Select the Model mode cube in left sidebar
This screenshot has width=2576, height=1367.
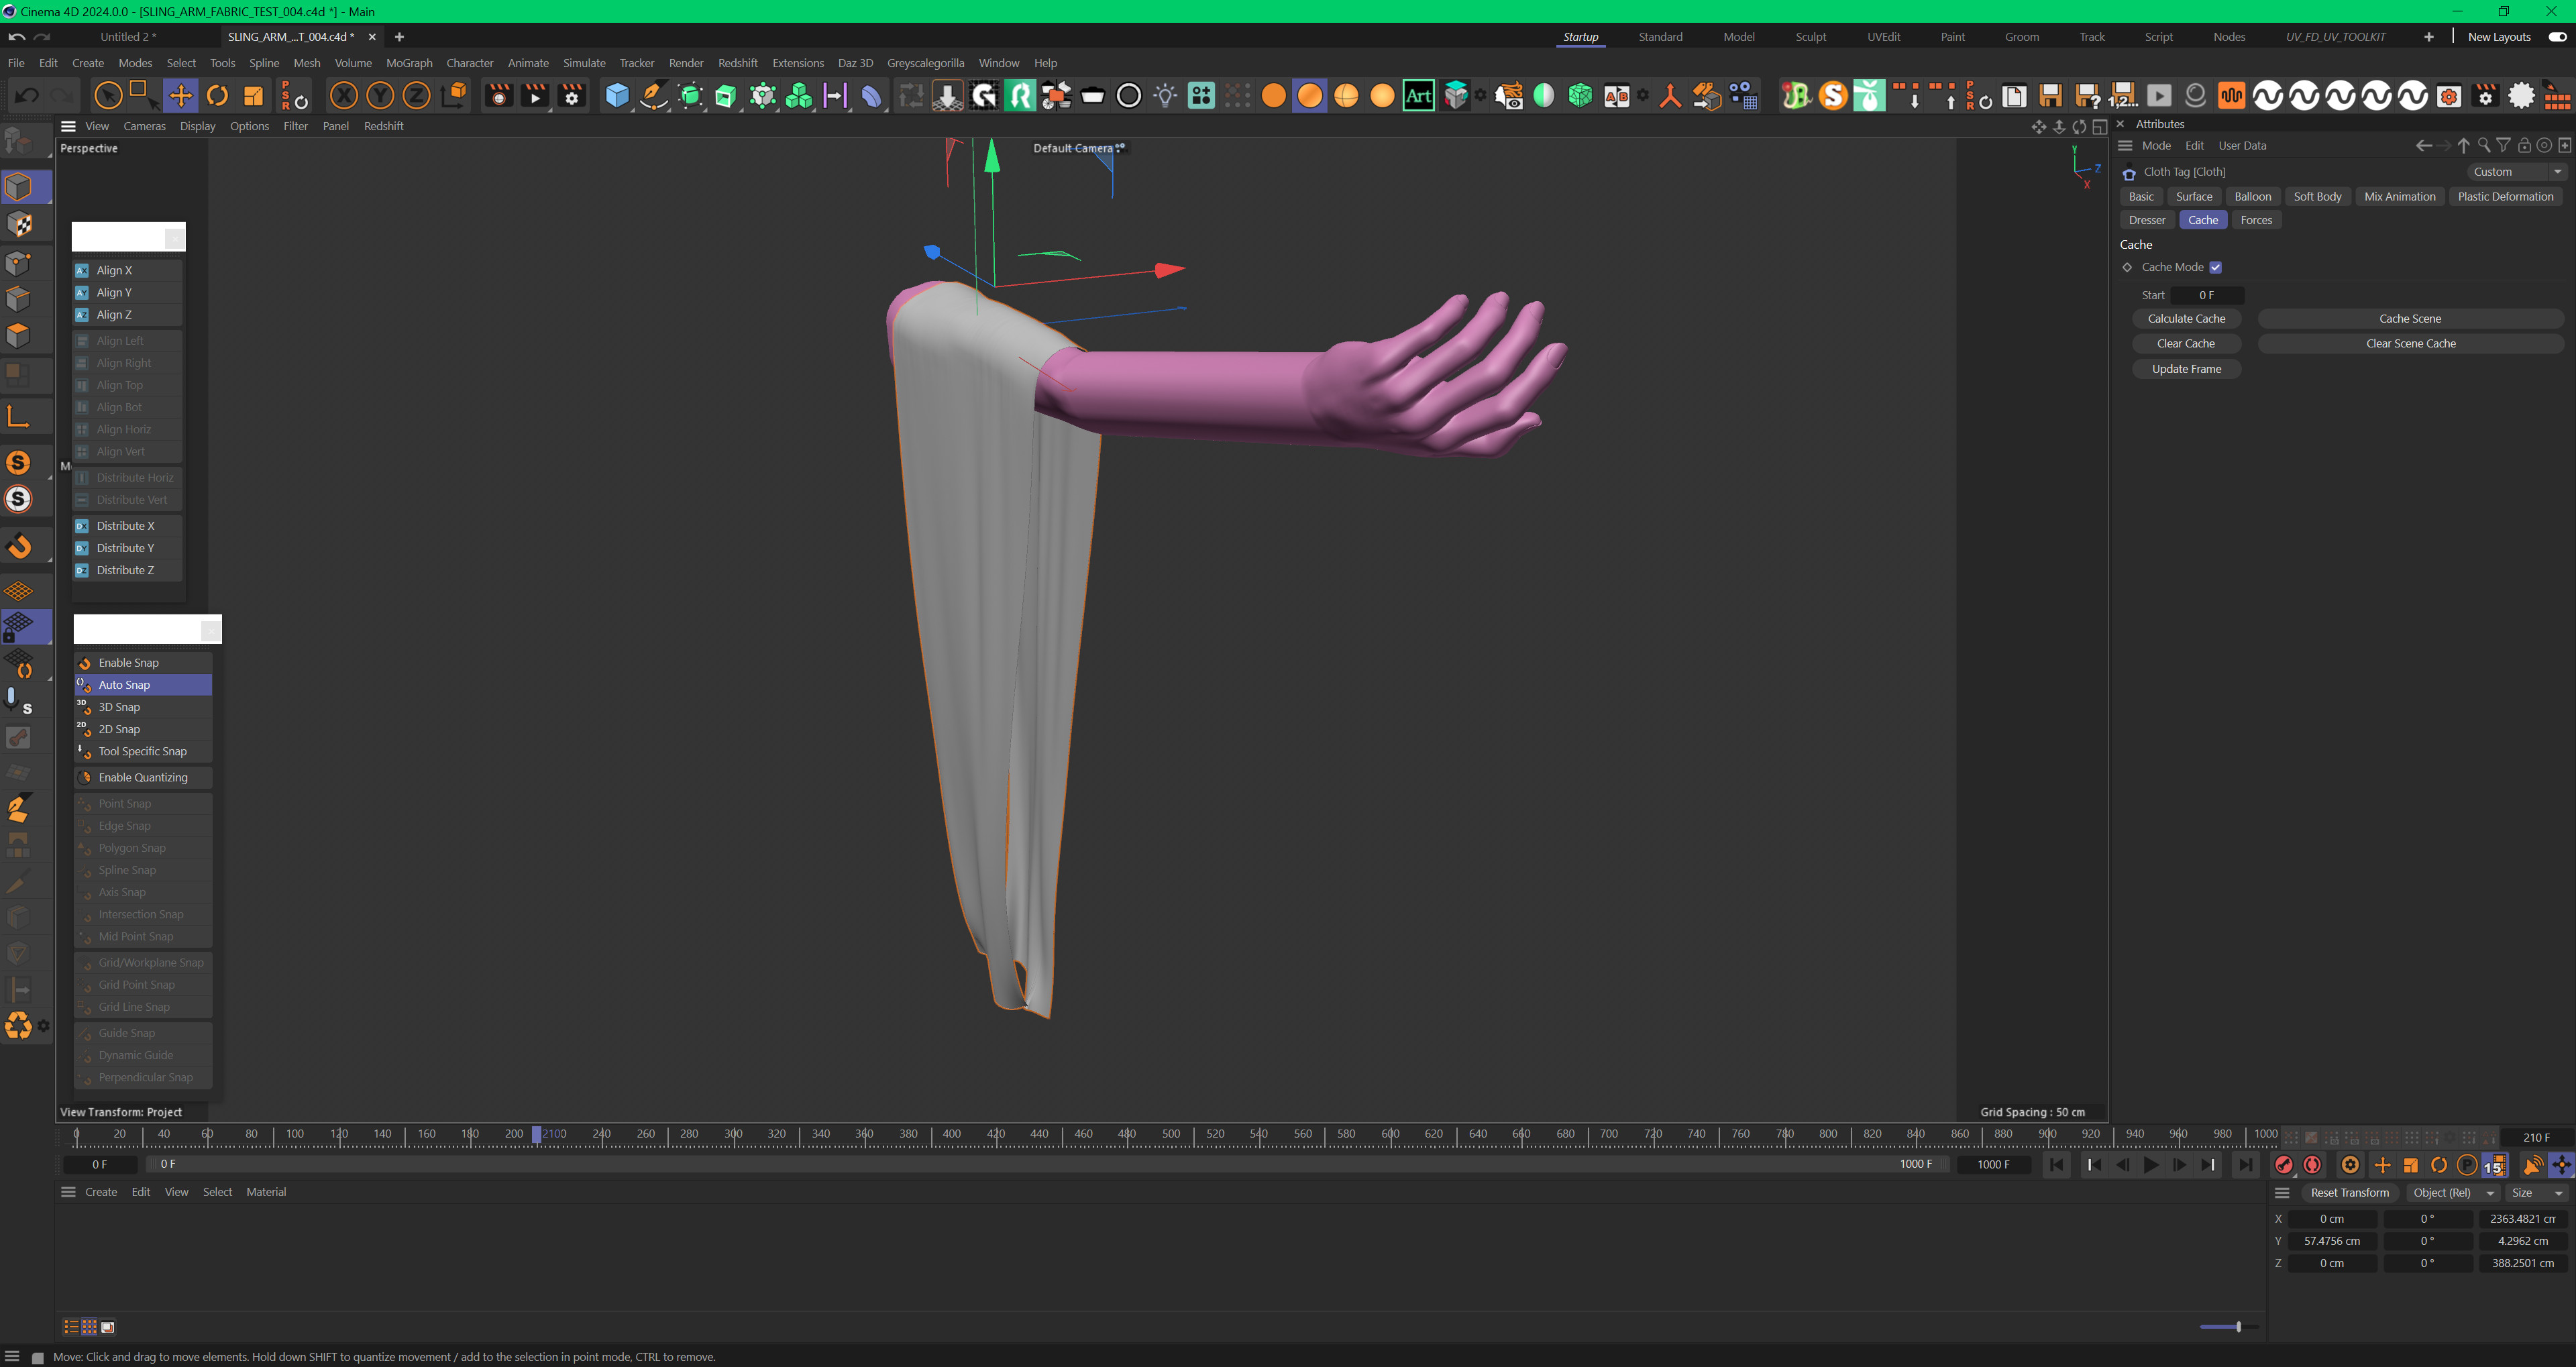[x=18, y=187]
